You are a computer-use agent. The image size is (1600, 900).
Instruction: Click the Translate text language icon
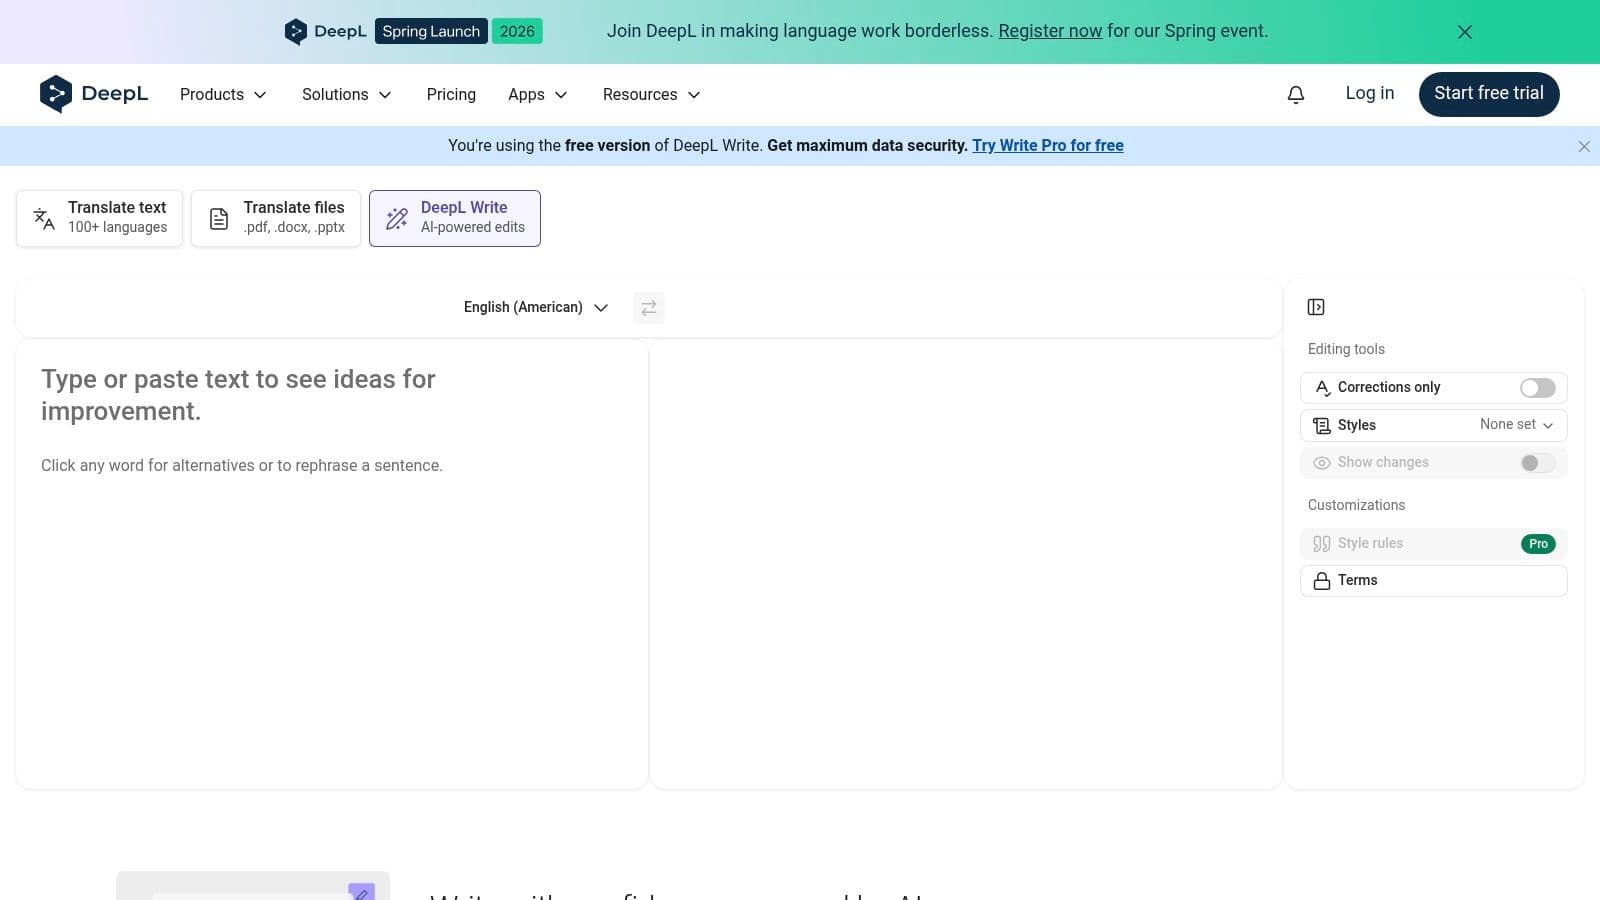(x=44, y=218)
